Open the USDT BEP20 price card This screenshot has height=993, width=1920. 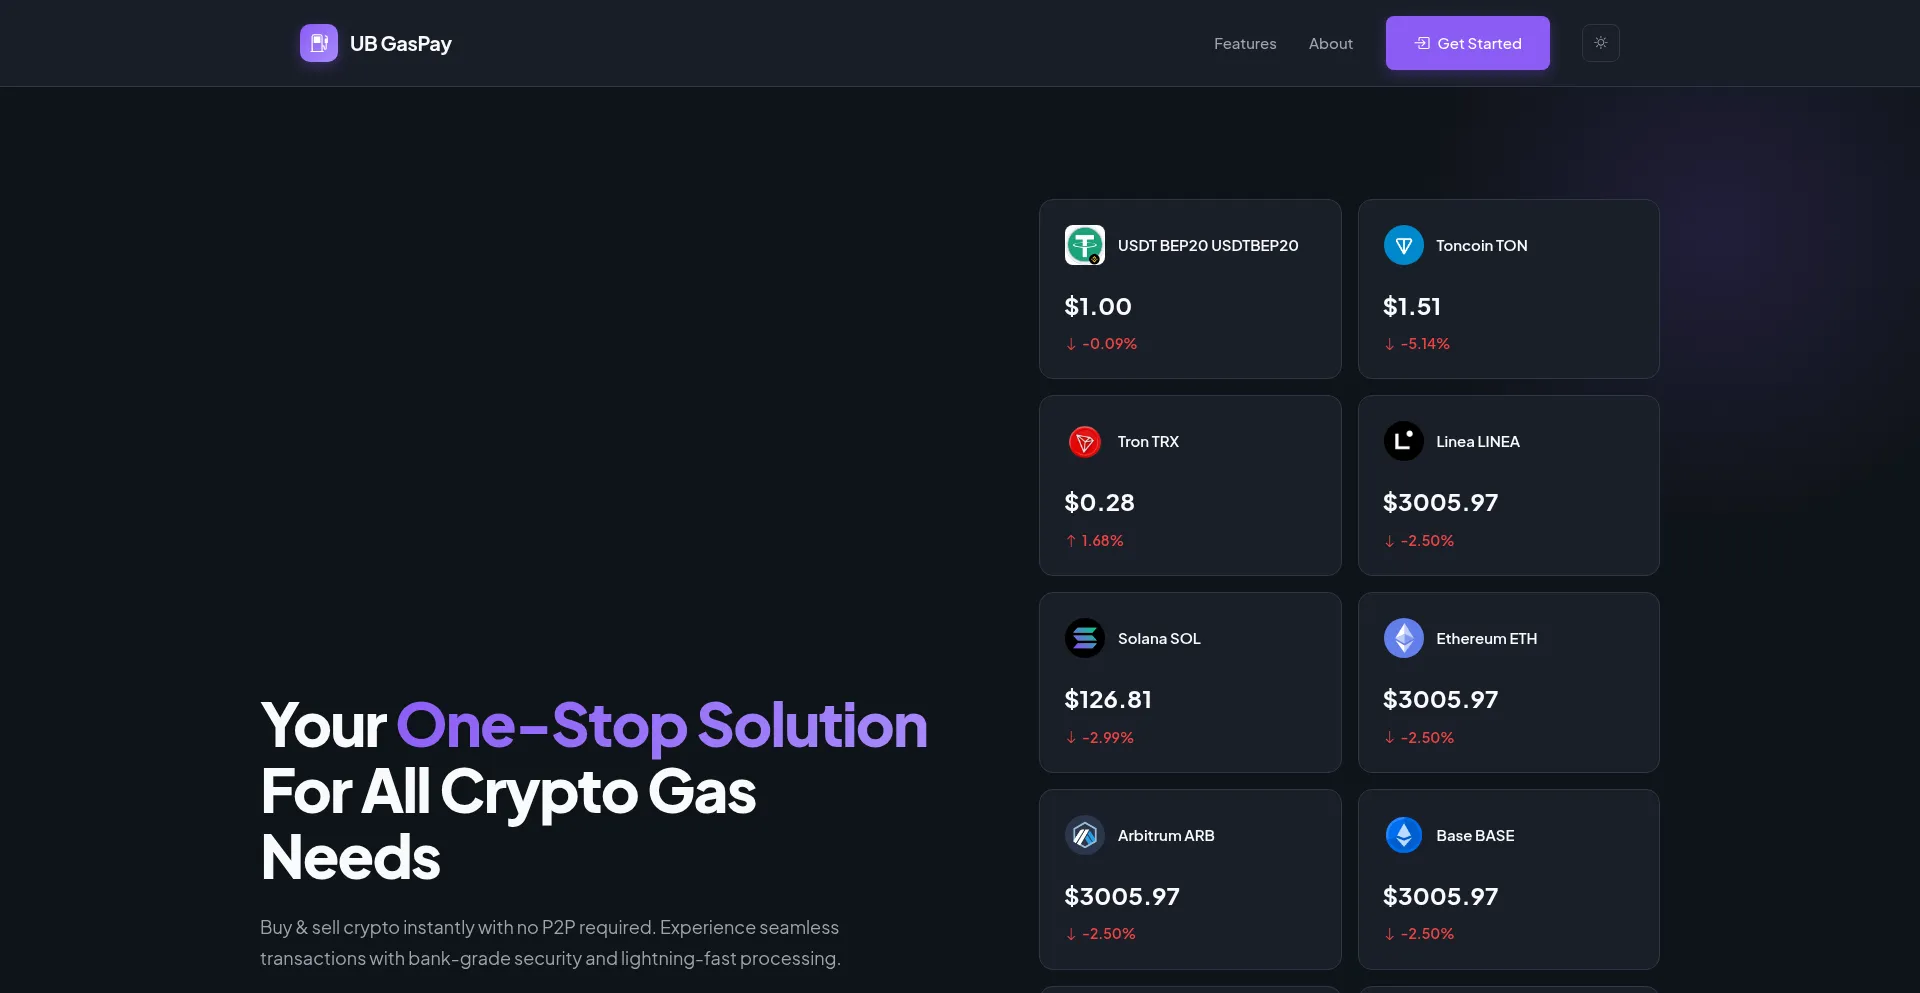tap(1190, 289)
